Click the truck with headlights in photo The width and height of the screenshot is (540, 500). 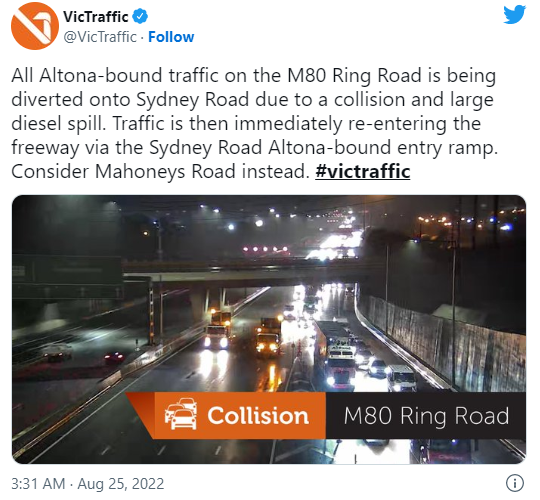click(x=217, y=330)
